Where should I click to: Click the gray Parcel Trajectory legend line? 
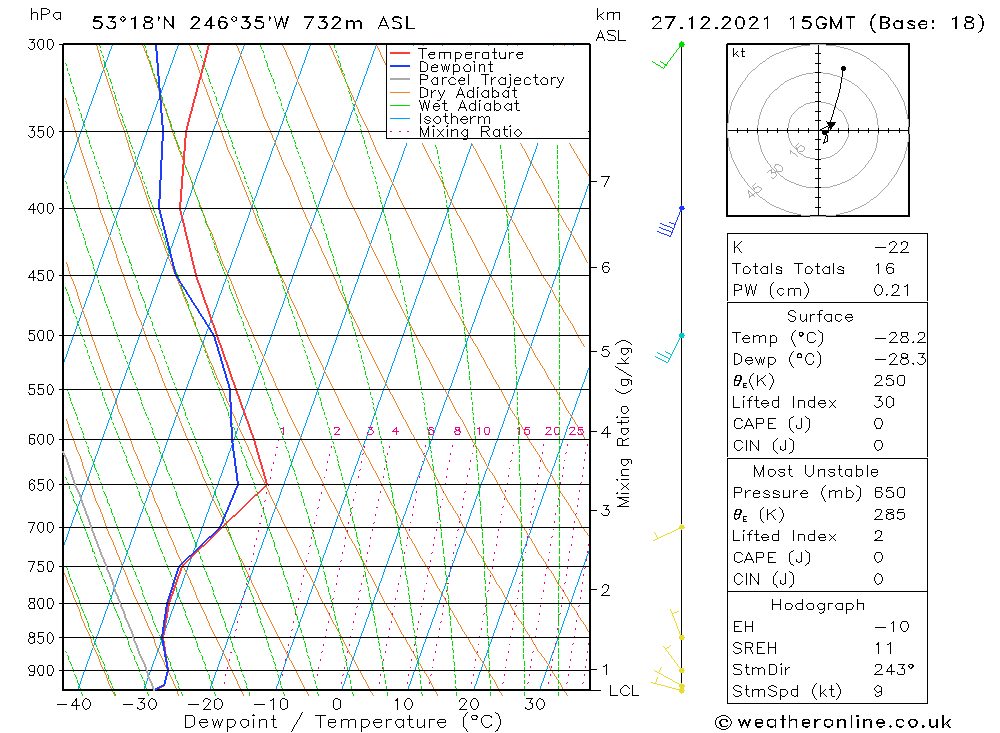click(399, 80)
